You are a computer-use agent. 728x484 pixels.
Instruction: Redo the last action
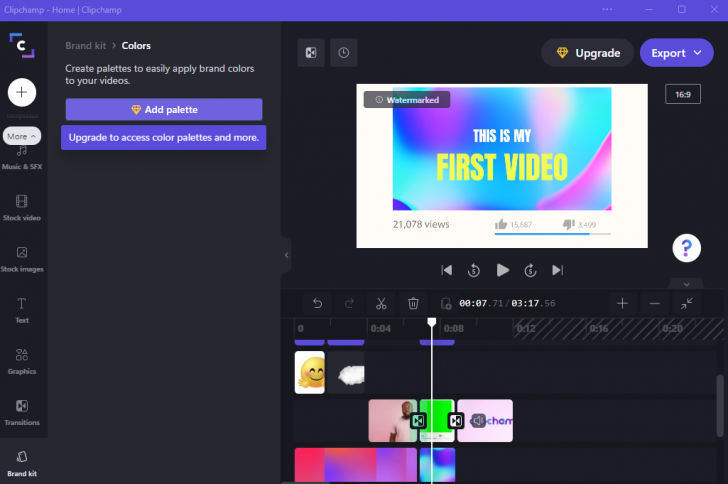349,304
